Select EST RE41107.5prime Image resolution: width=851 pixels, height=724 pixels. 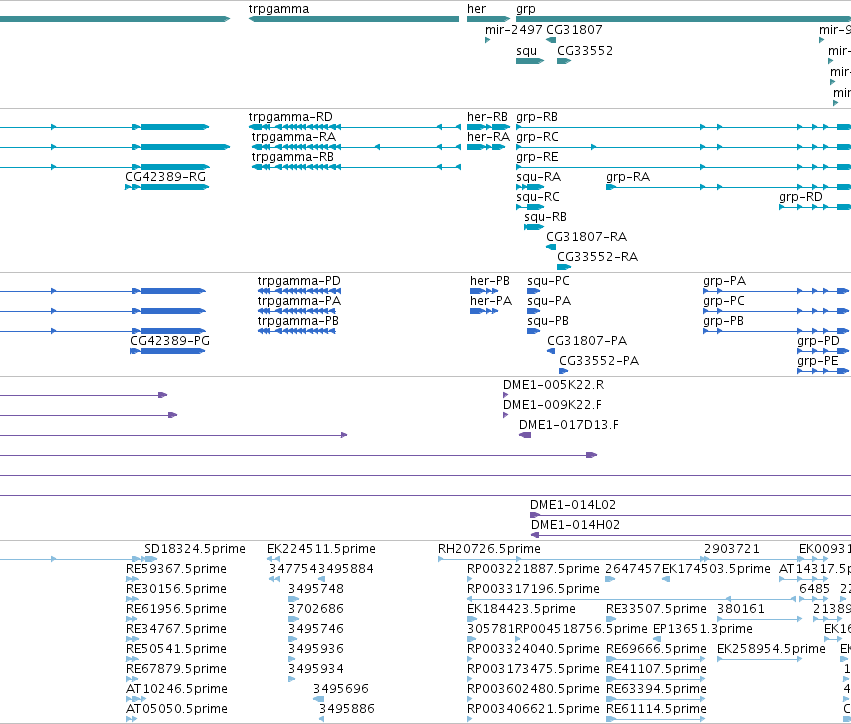point(657,669)
